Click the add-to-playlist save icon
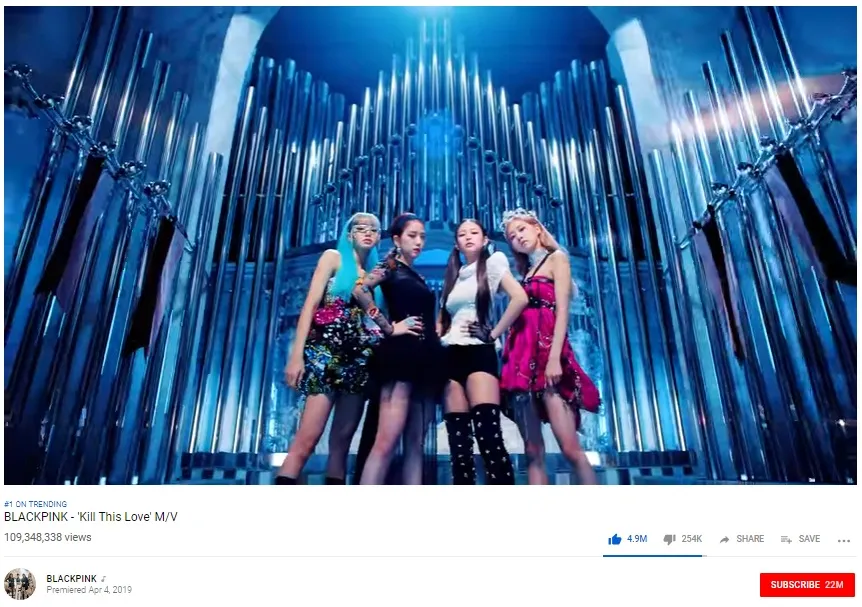 point(786,539)
